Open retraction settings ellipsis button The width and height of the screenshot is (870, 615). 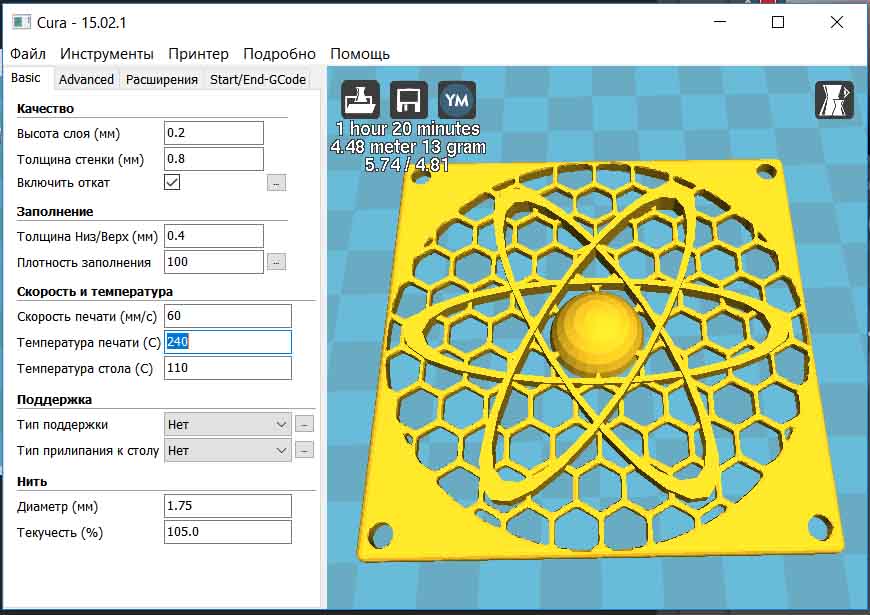pyautogui.click(x=276, y=183)
